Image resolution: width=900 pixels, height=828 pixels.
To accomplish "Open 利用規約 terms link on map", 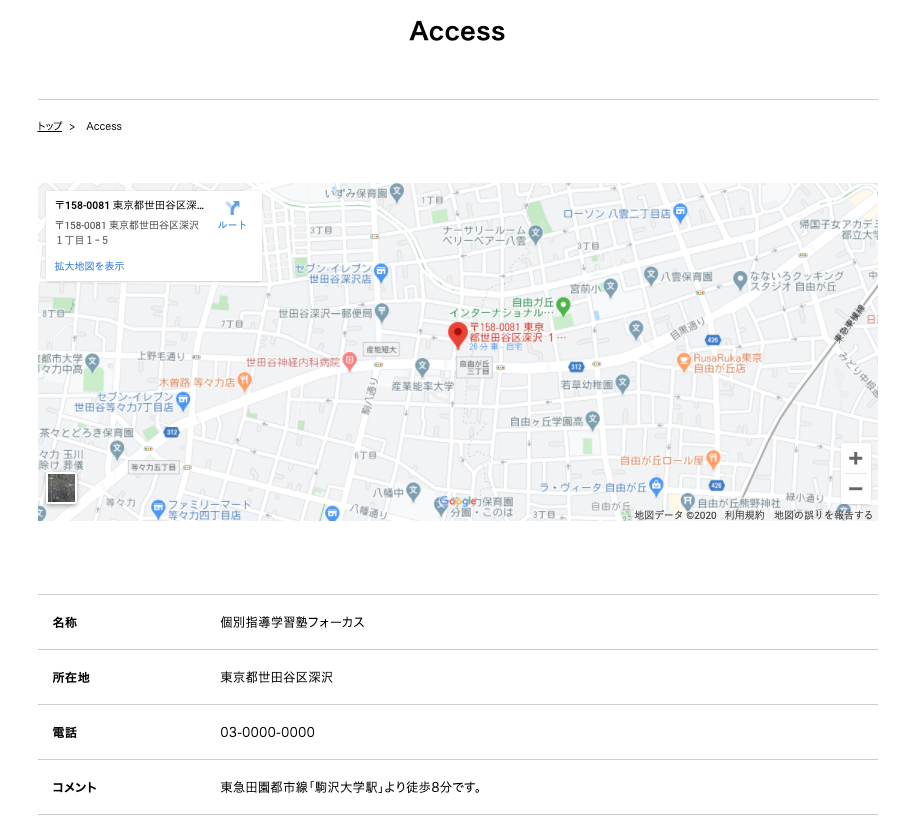I will pos(744,515).
